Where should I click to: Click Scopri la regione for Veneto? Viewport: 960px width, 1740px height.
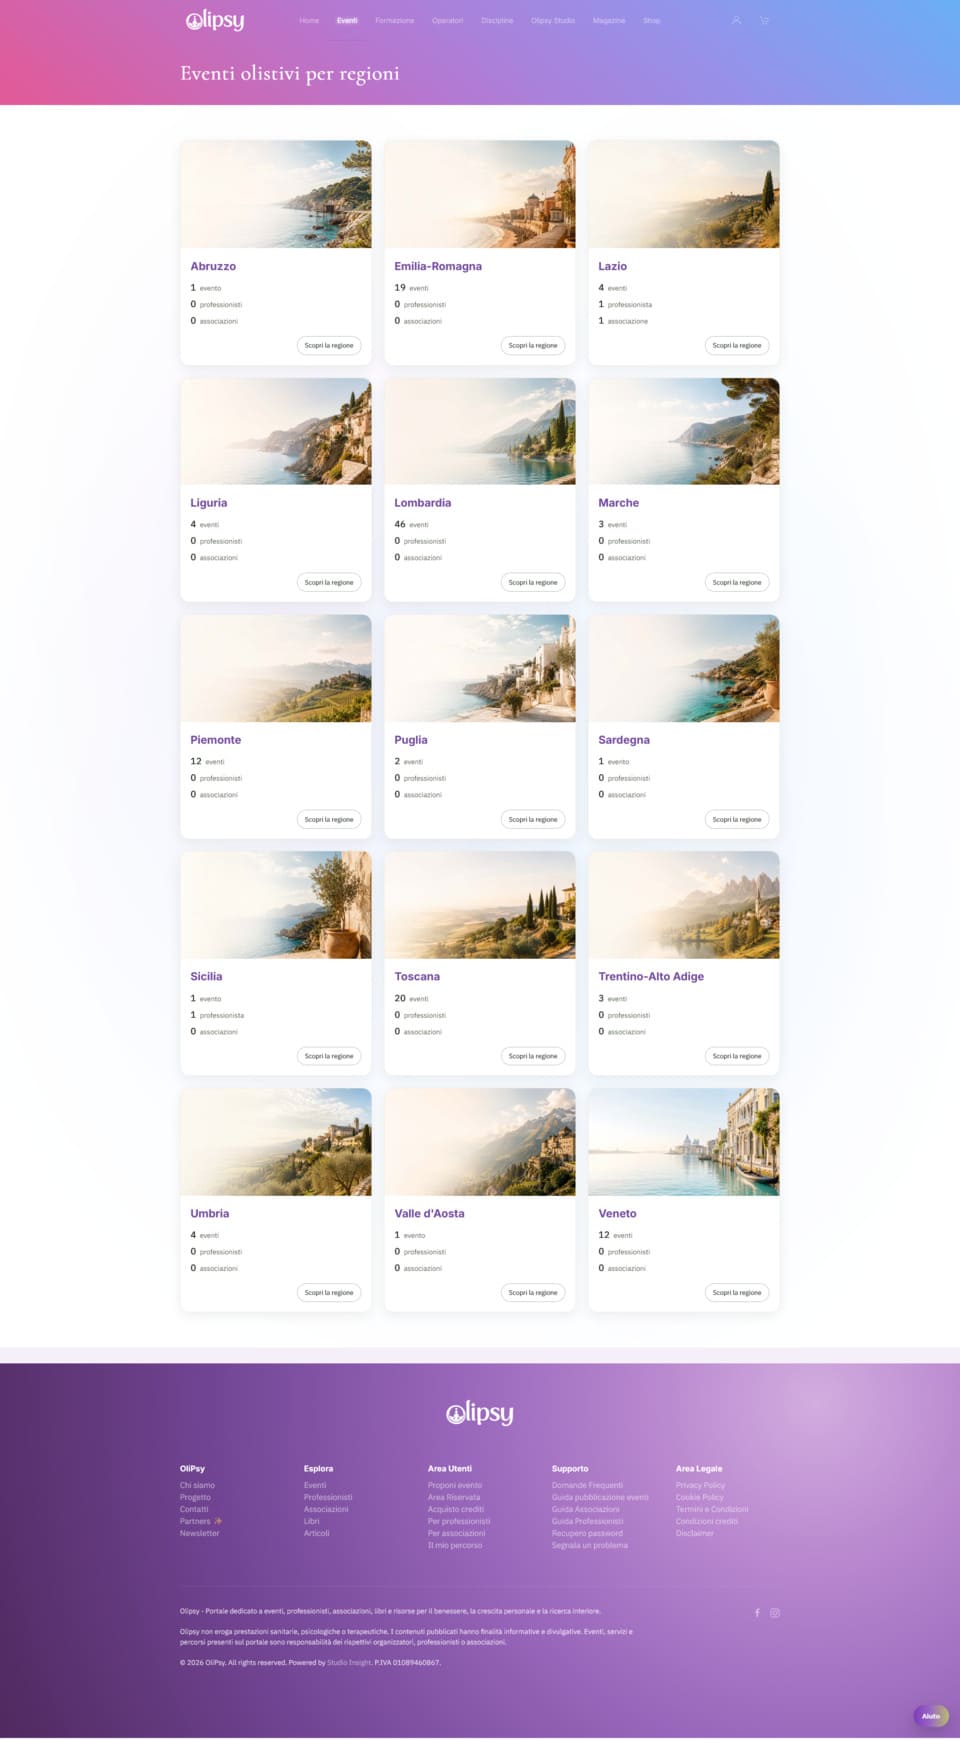(737, 1292)
